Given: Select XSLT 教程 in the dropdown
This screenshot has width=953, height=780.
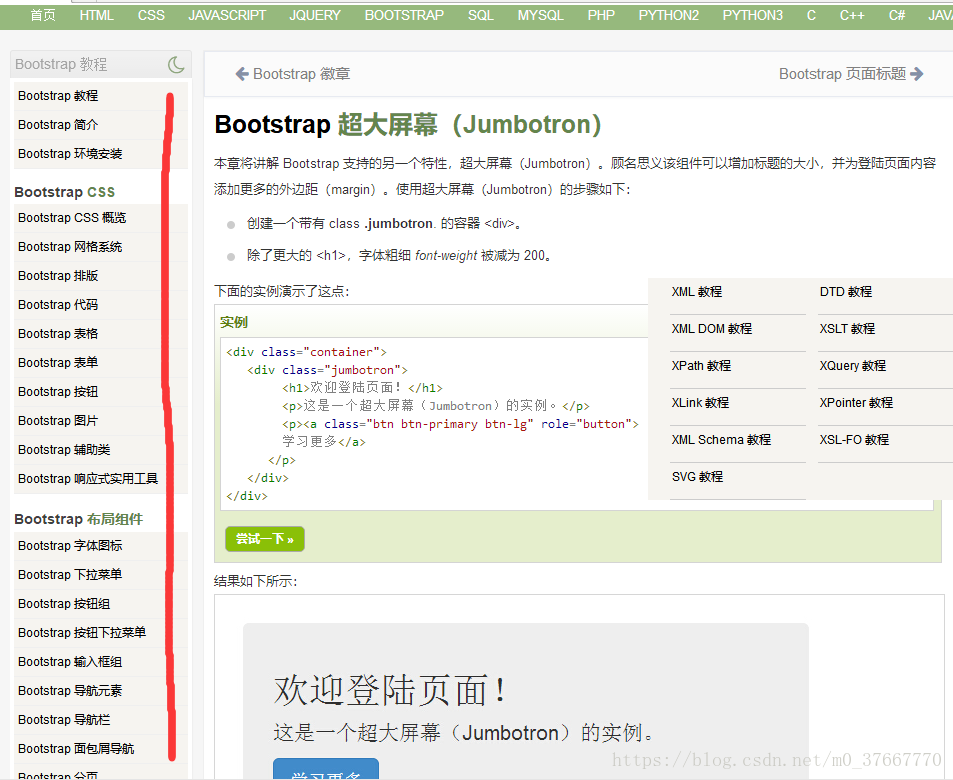Looking at the screenshot, I should (x=847, y=329).
